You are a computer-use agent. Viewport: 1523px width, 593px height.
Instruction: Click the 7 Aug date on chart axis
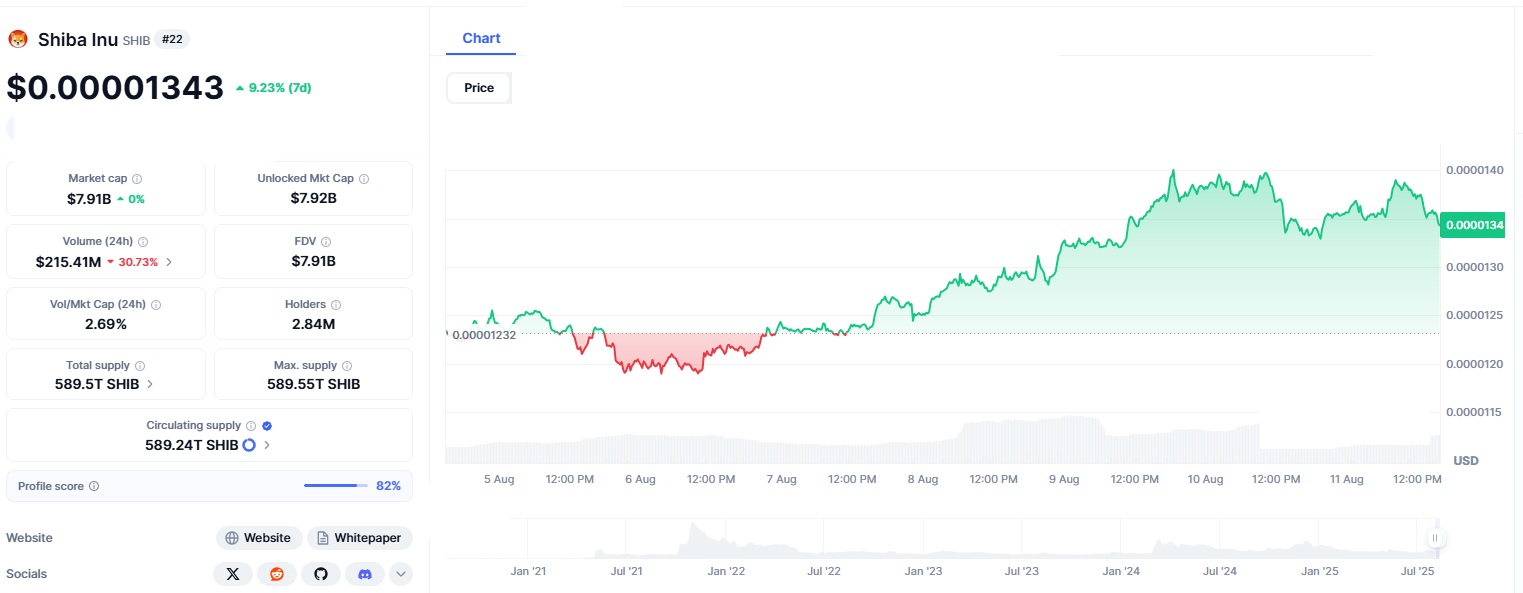pyautogui.click(x=781, y=480)
